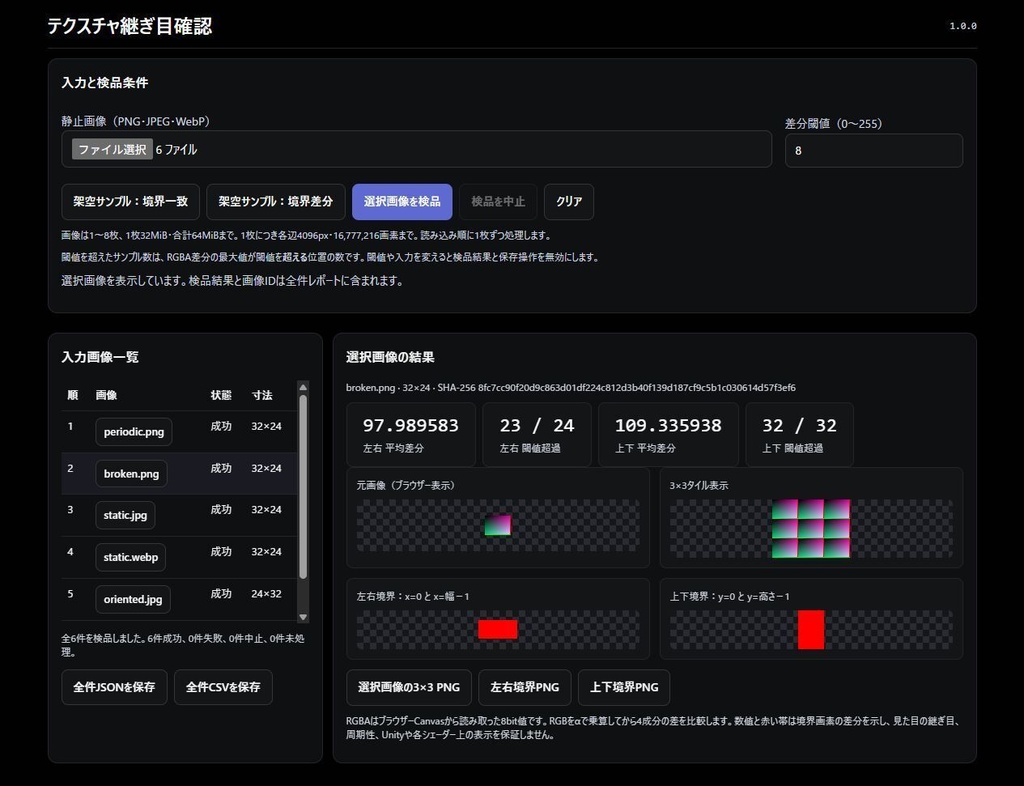Click the broken.png SHA-256 info line
Image resolution: width=1024 pixels, height=786 pixels.
click(x=571, y=388)
